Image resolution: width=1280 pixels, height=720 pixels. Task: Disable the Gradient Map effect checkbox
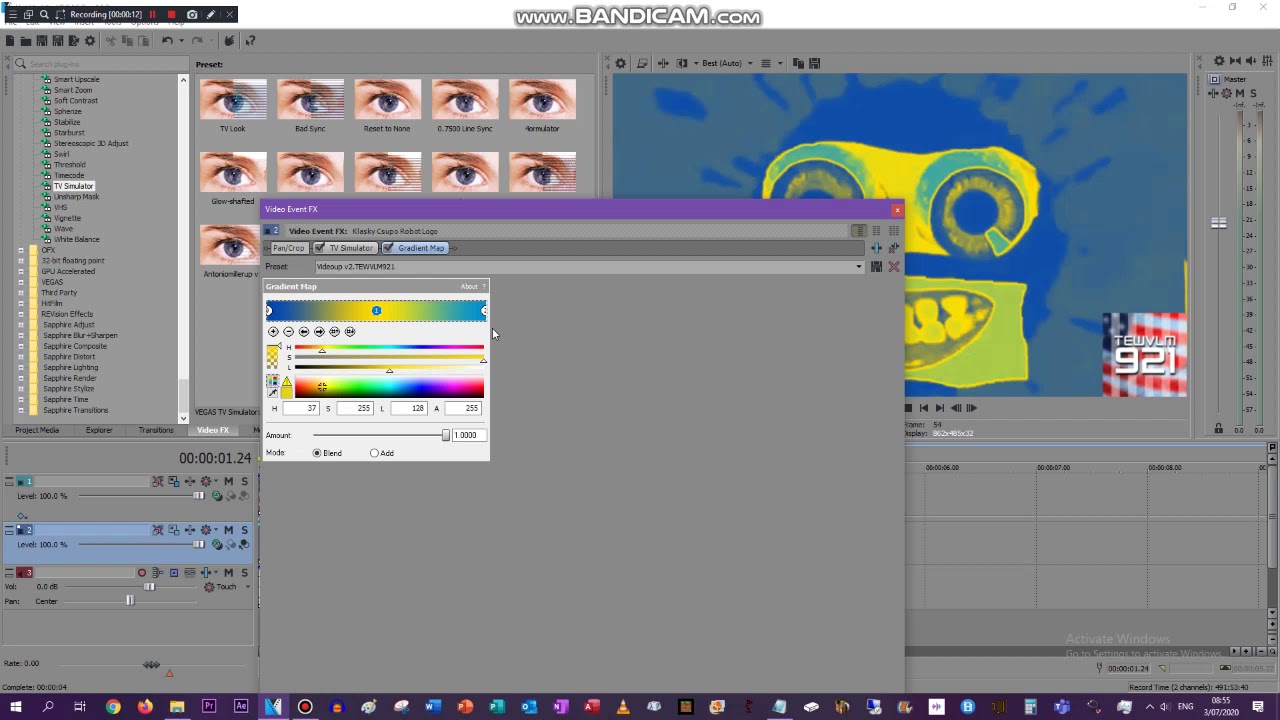[388, 248]
